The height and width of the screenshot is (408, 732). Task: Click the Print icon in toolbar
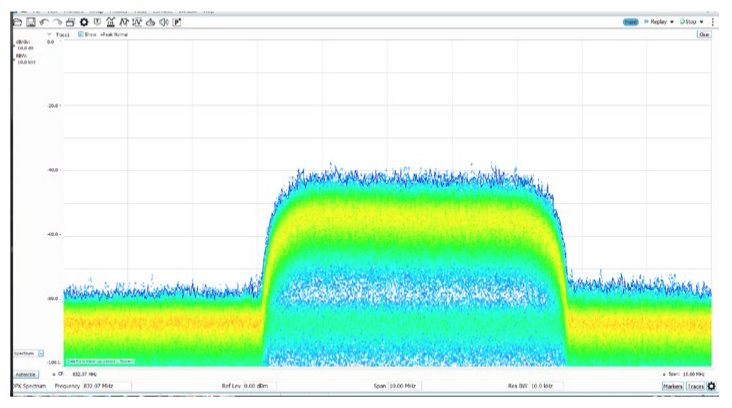coord(71,22)
